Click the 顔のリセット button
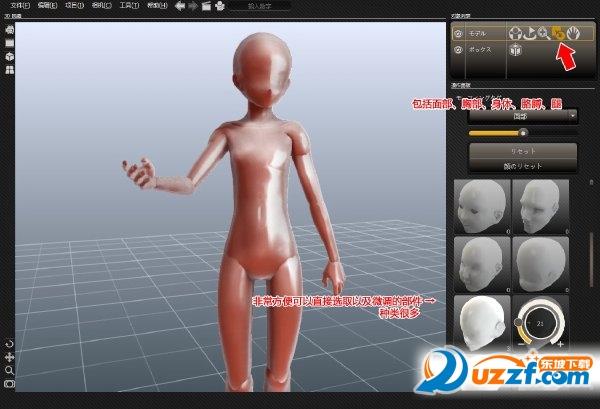This screenshot has height=409, width=600. click(522, 164)
